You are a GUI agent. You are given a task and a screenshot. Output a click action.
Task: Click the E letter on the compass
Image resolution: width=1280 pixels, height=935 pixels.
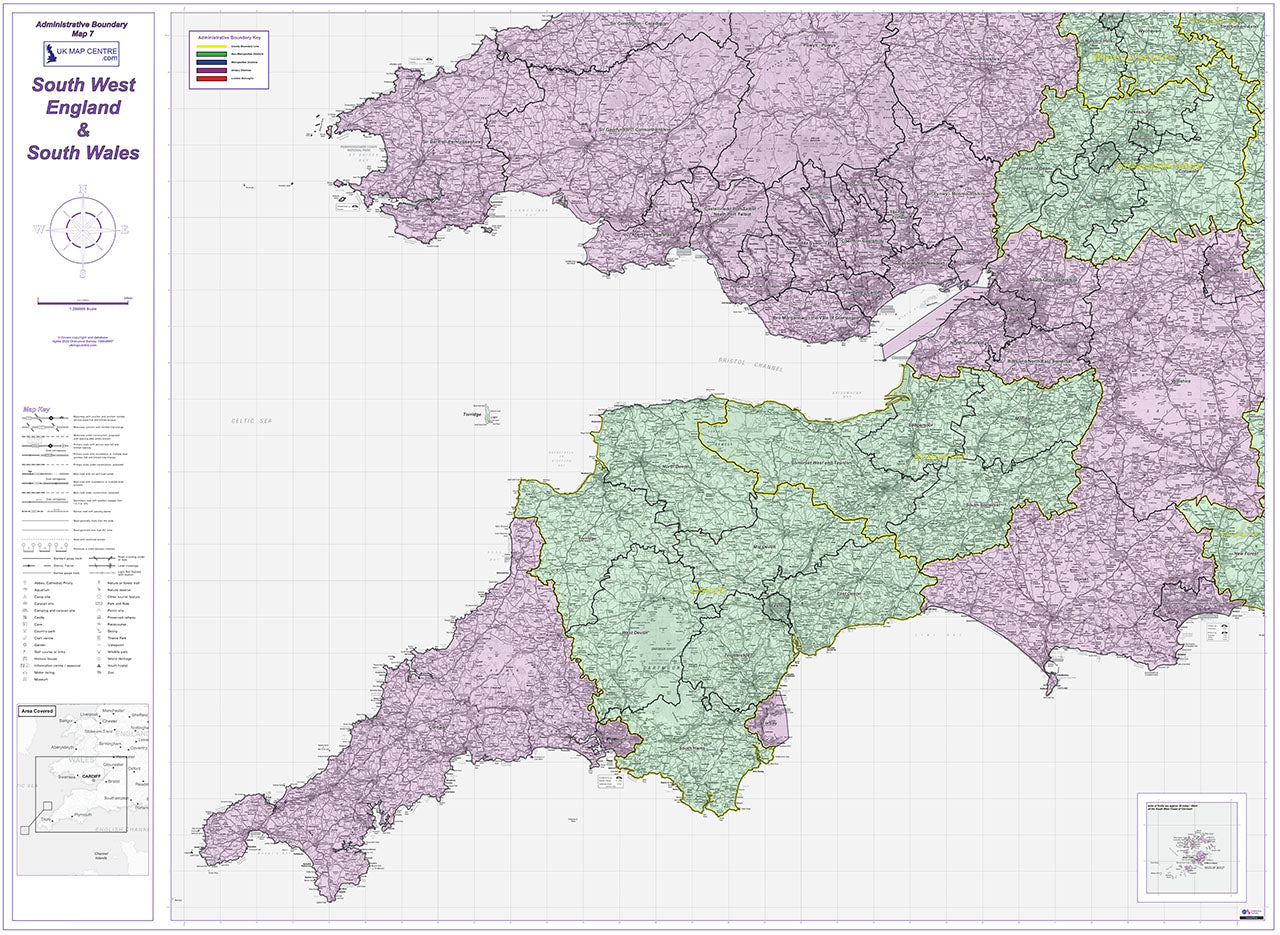[125, 230]
